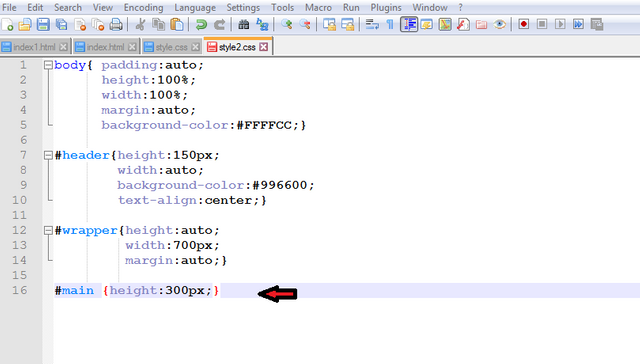The width and height of the screenshot is (640, 364).
Task: Toggle the Function List icon
Action: [463, 24]
